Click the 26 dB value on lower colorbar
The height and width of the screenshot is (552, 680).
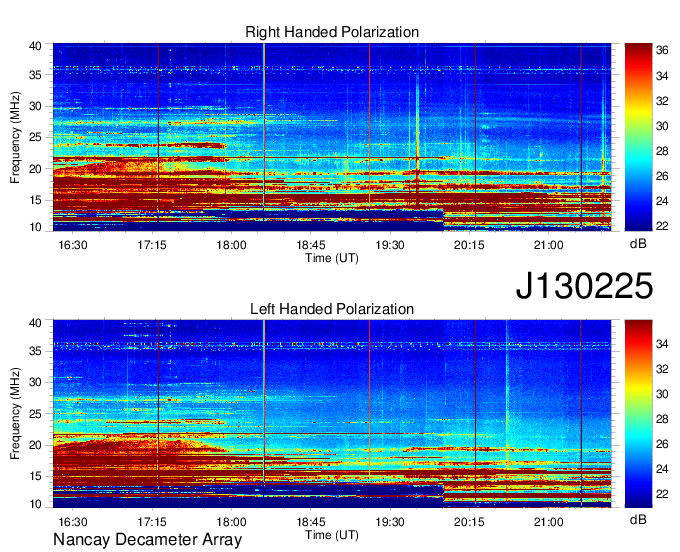(662, 444)
